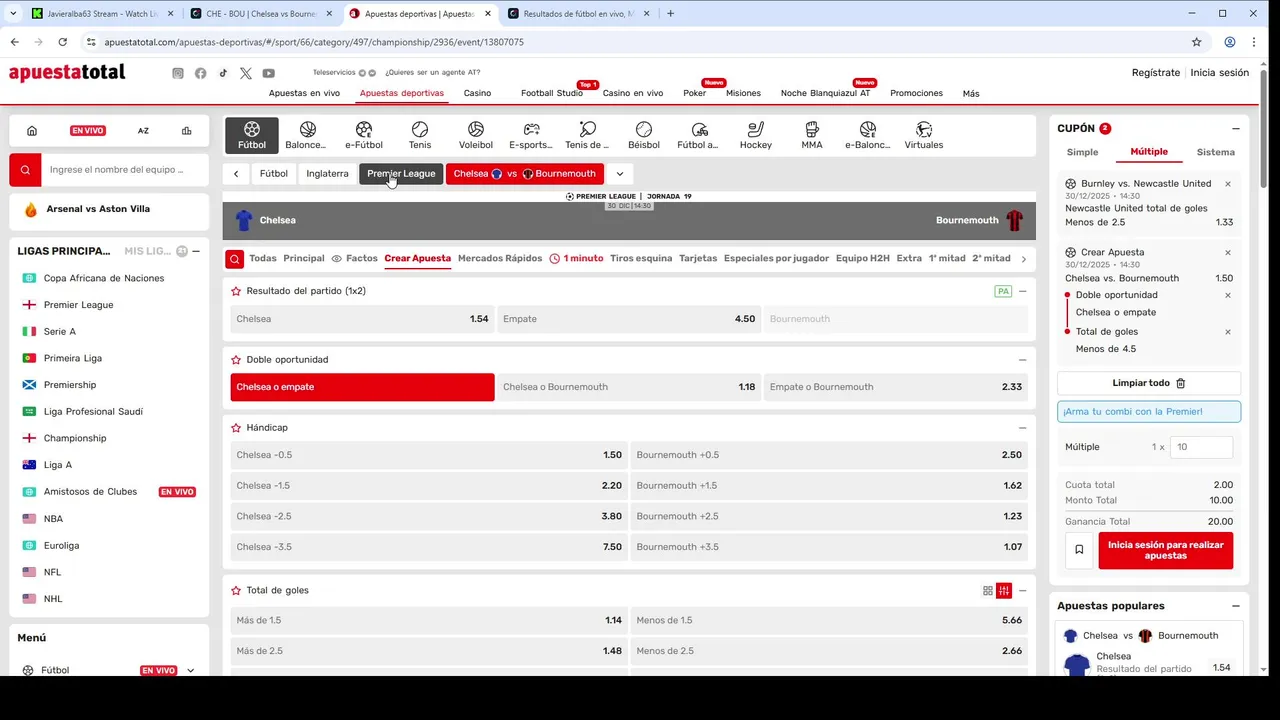The image size is (1280, 720).
Task: Remove the Total de goles coupon selection
Action: coord(1228,332)
